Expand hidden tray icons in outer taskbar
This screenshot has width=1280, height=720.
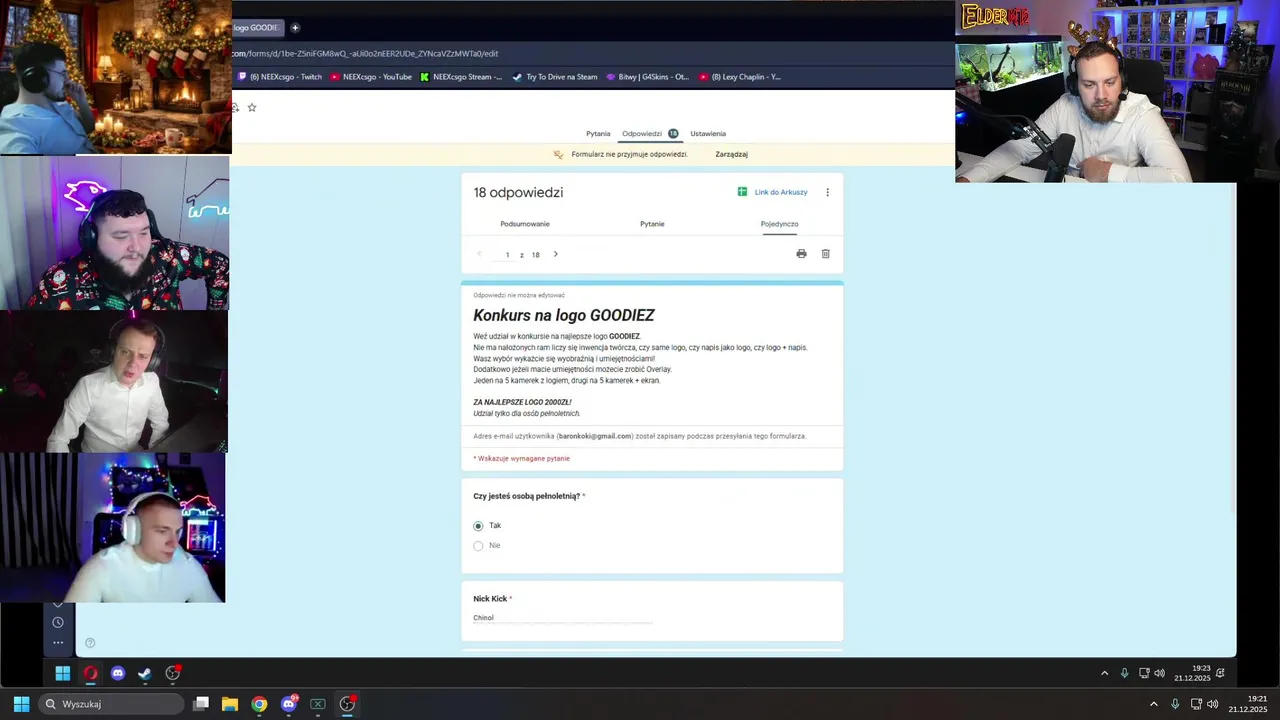[1154, 704]
